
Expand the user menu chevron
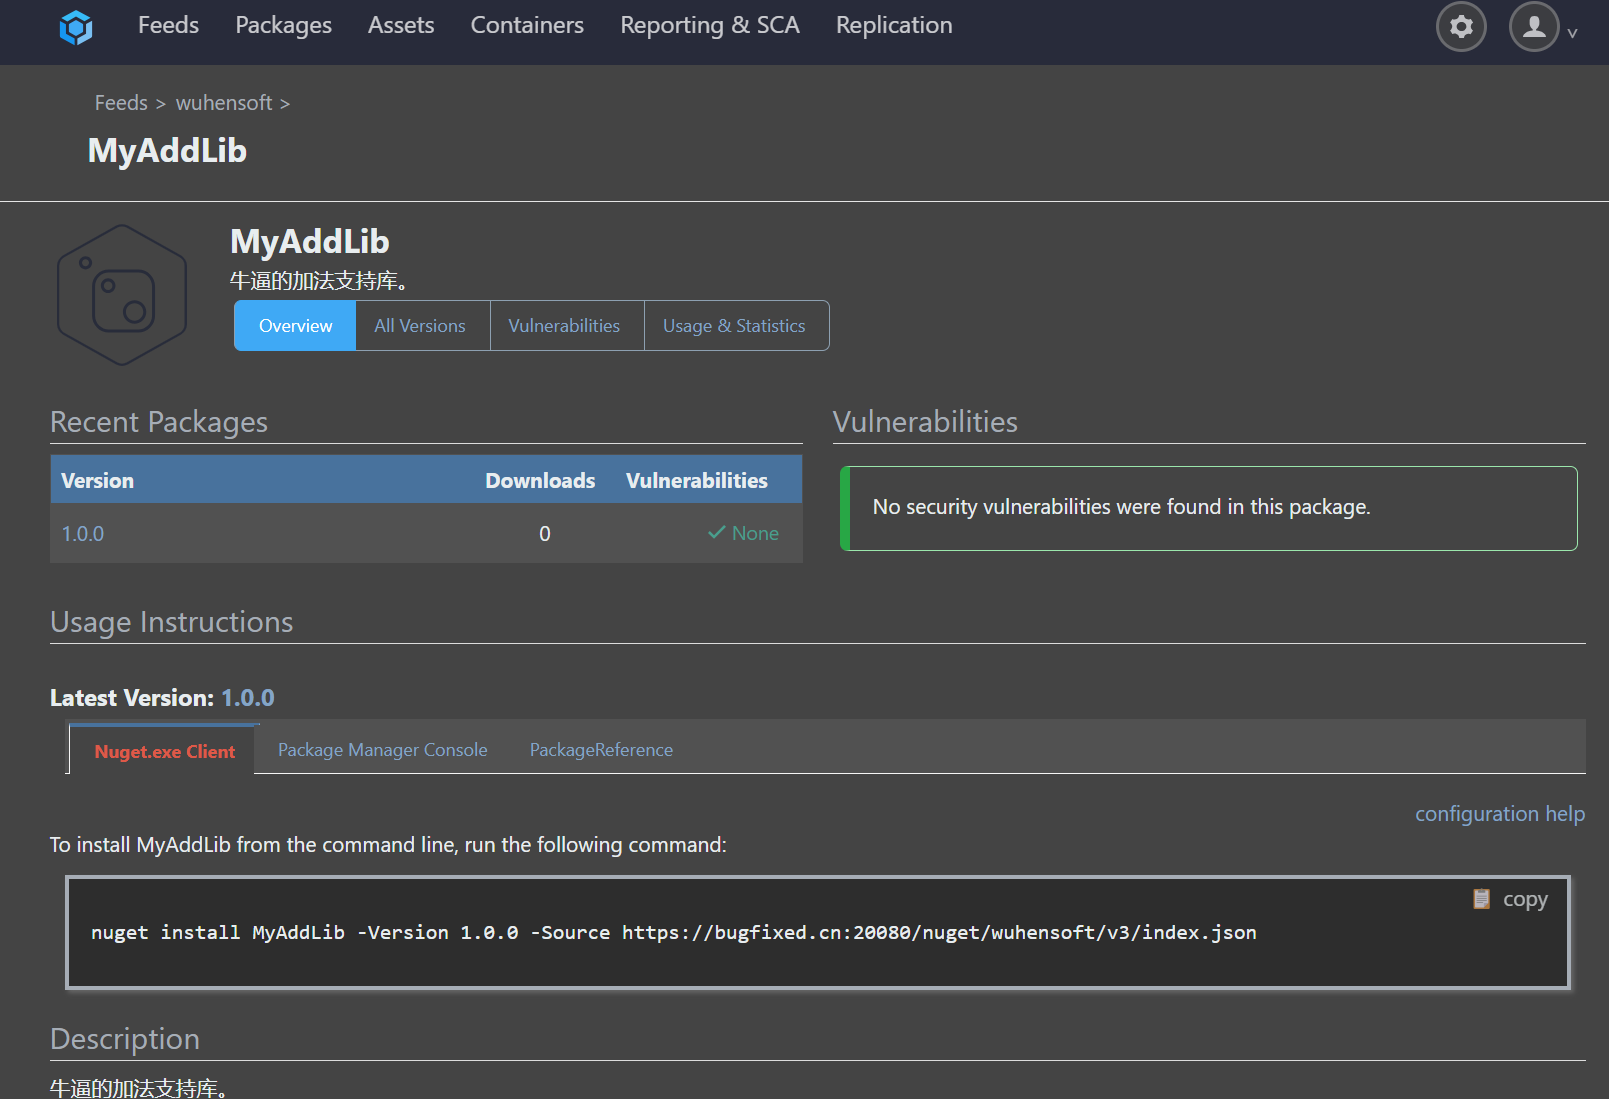click(1572, 33)
